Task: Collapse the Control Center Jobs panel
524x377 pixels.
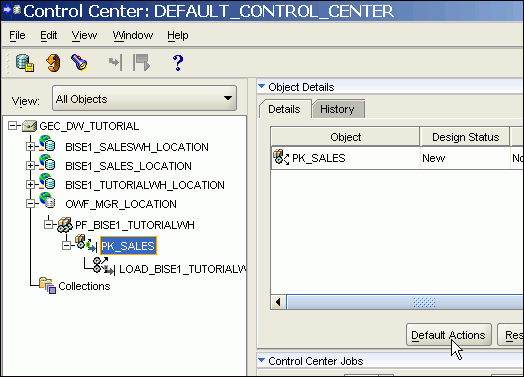Action: coord(262,360)
